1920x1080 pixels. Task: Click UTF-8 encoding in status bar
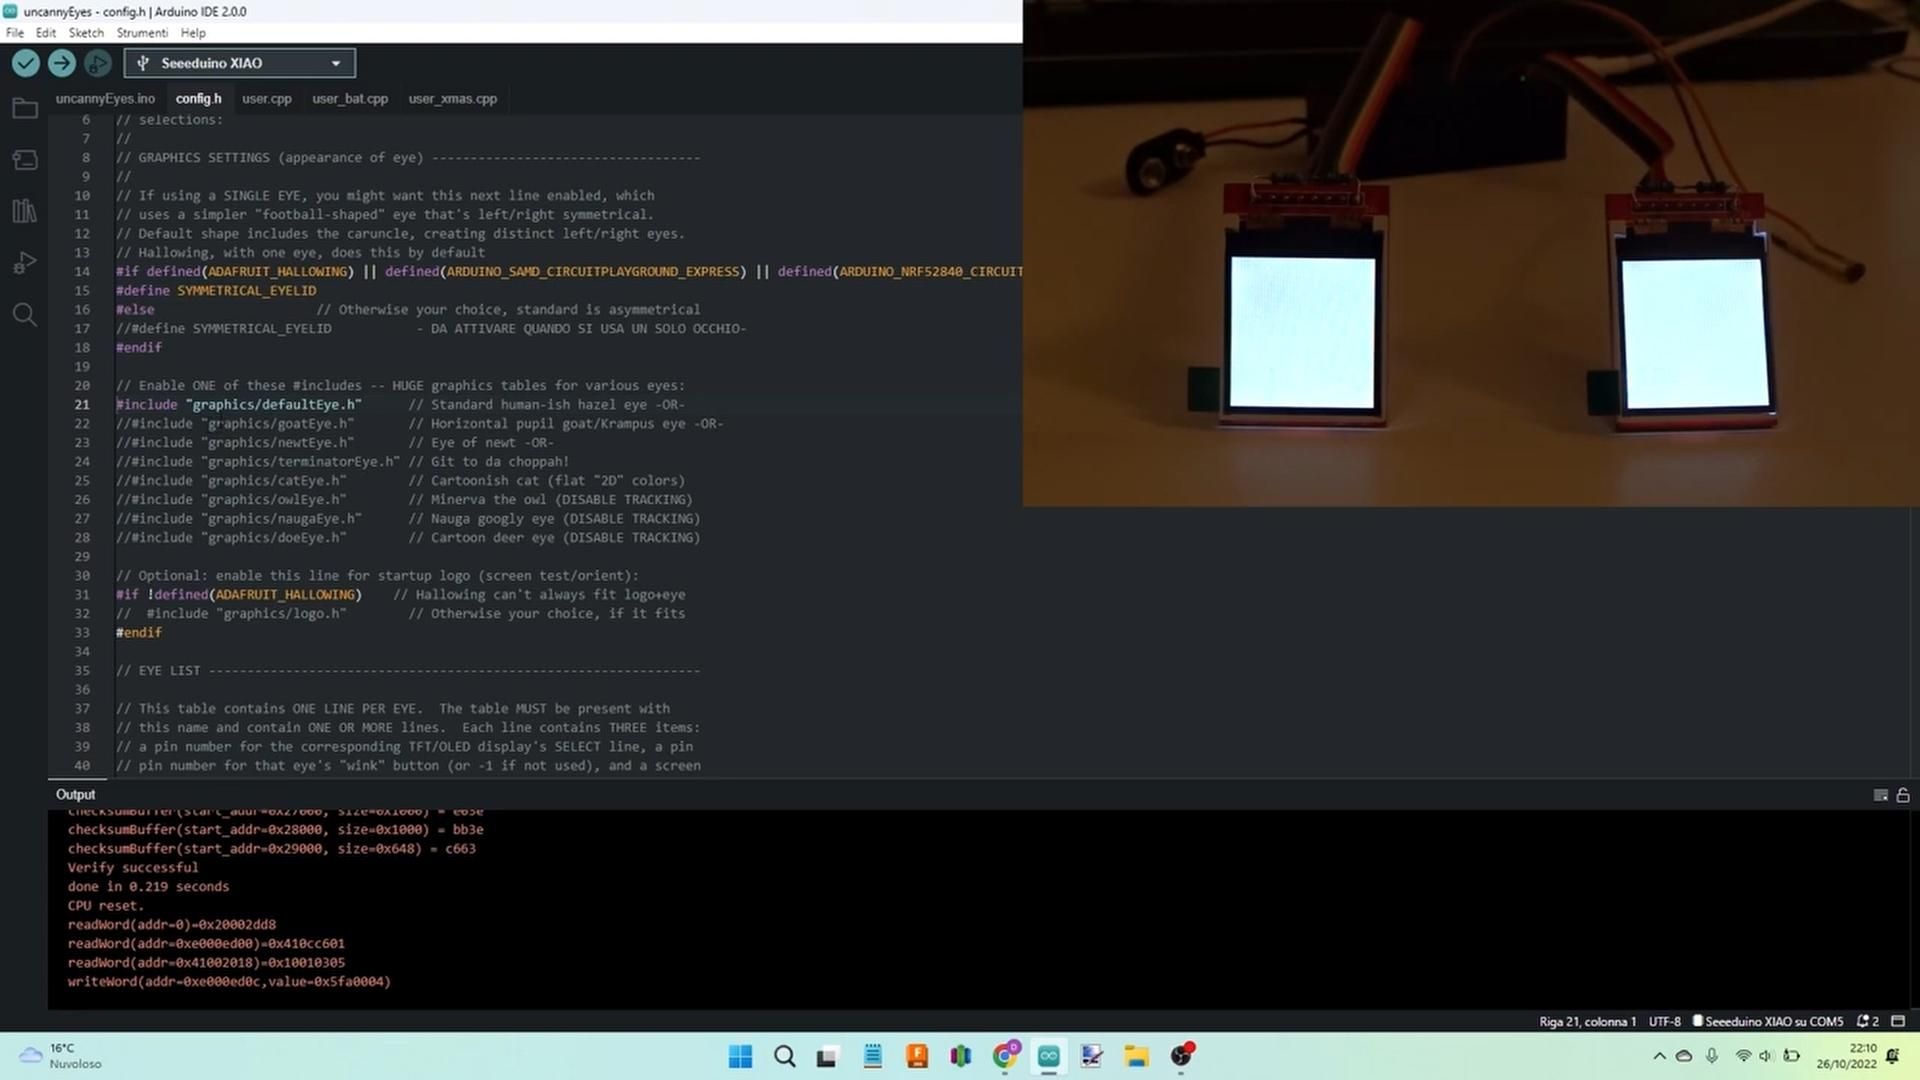click(x=1664, y=1021)
